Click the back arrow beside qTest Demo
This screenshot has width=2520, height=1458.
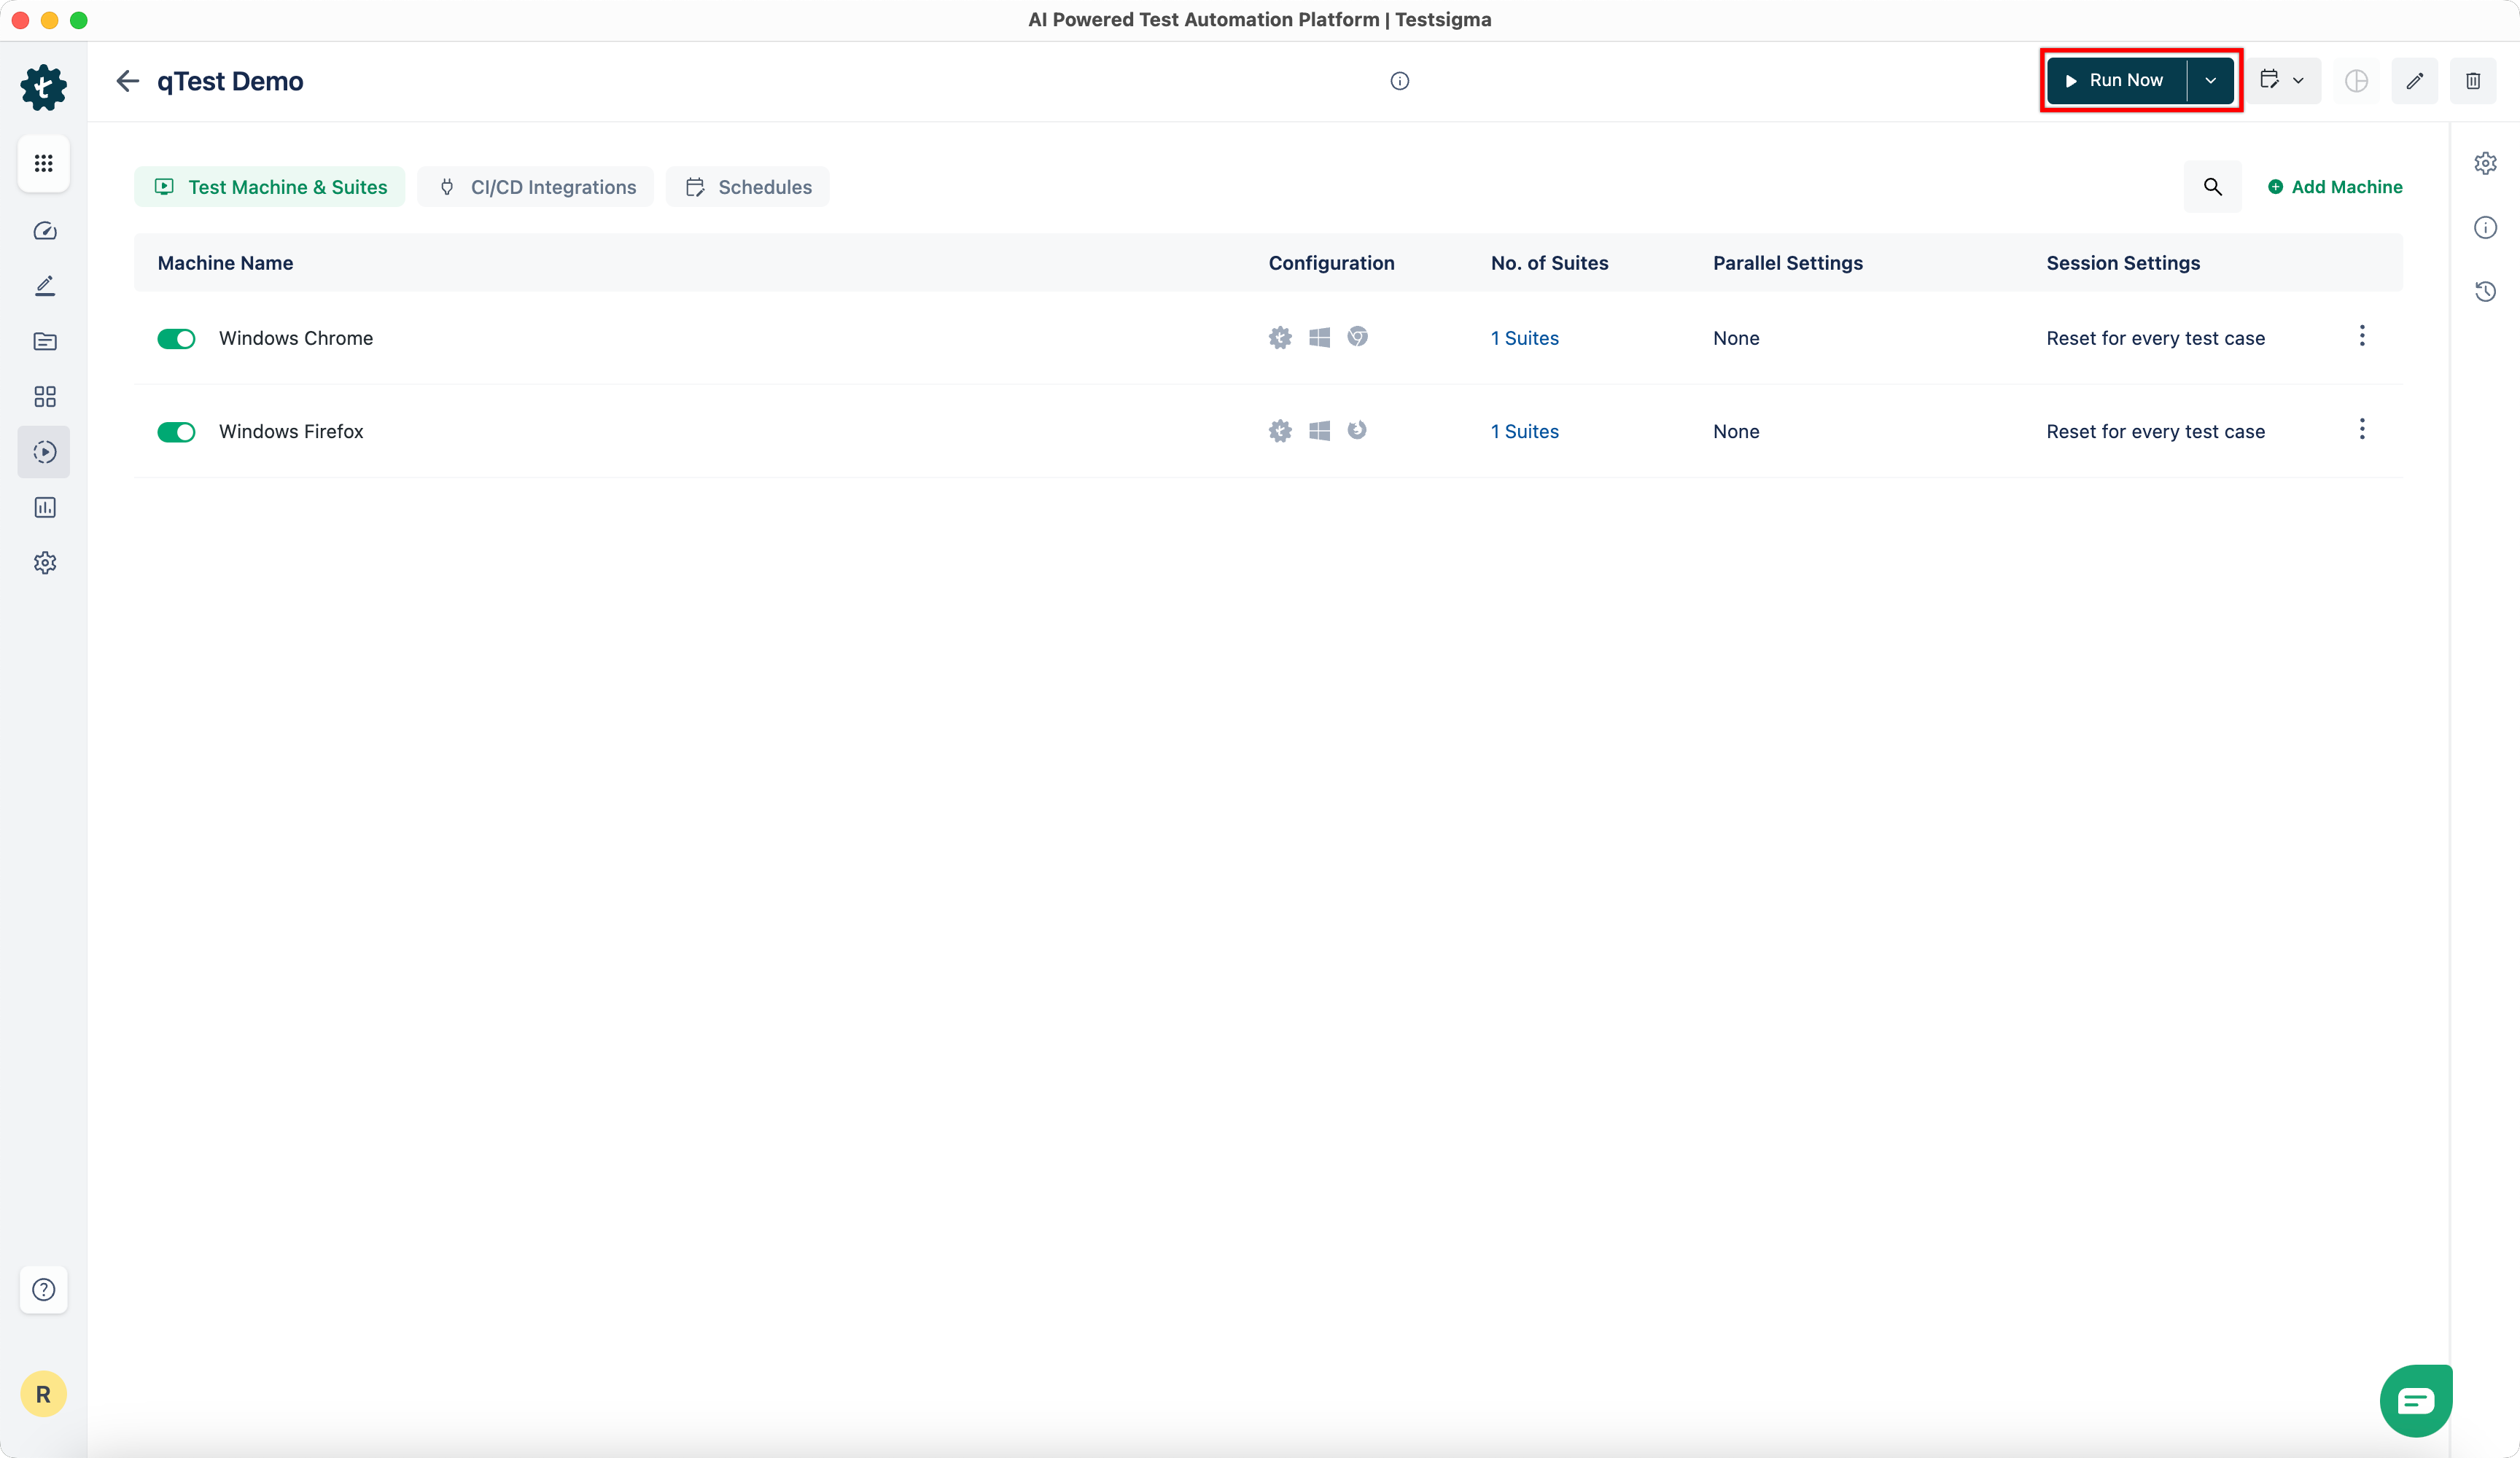[127, 81]
